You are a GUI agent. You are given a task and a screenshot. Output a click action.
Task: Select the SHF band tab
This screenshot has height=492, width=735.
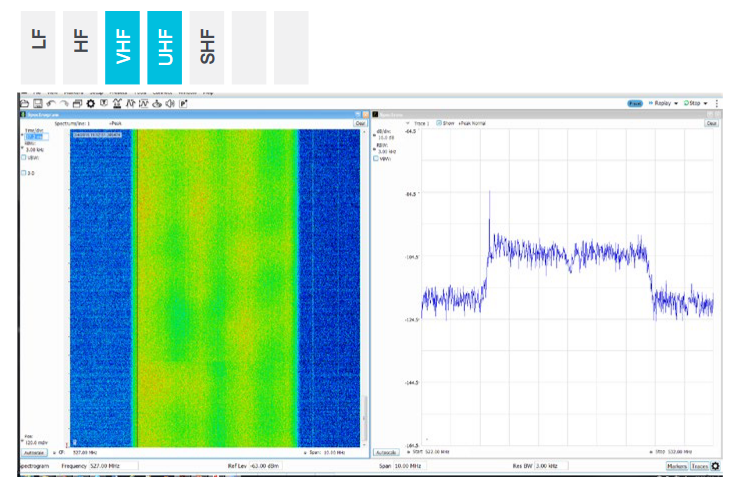(x=207, y=48)
